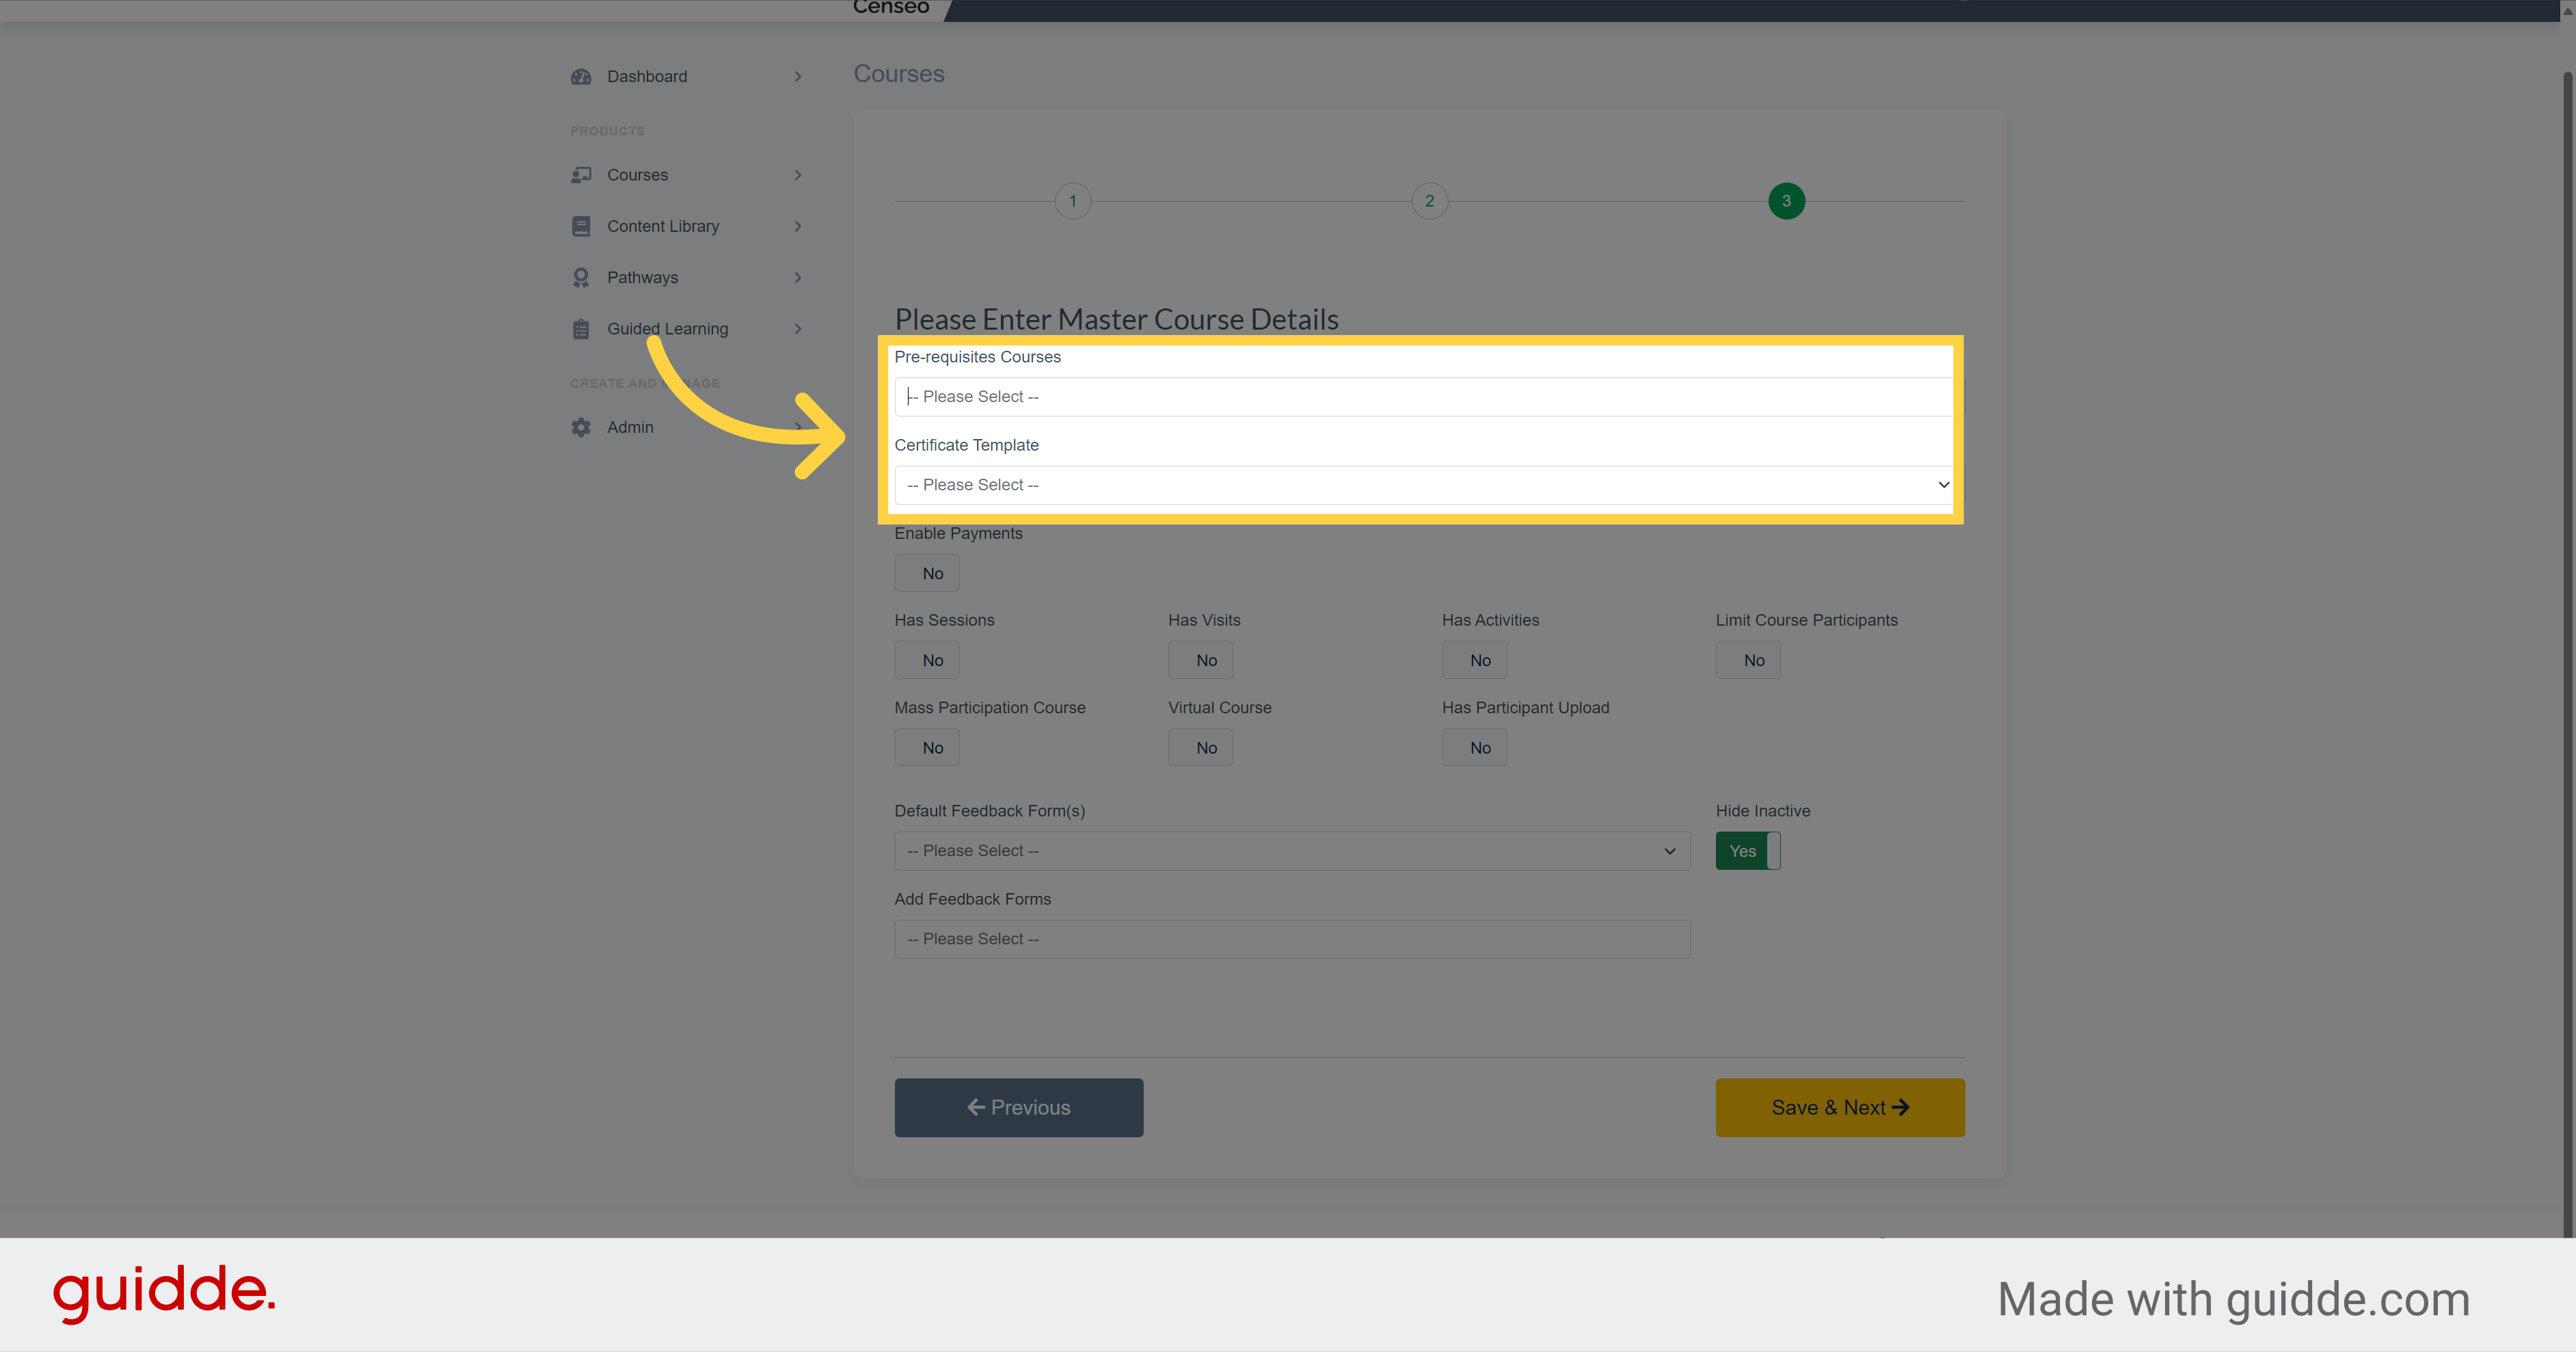
Task: Toggle Has Activities switch
Action: click(1474, 660)
